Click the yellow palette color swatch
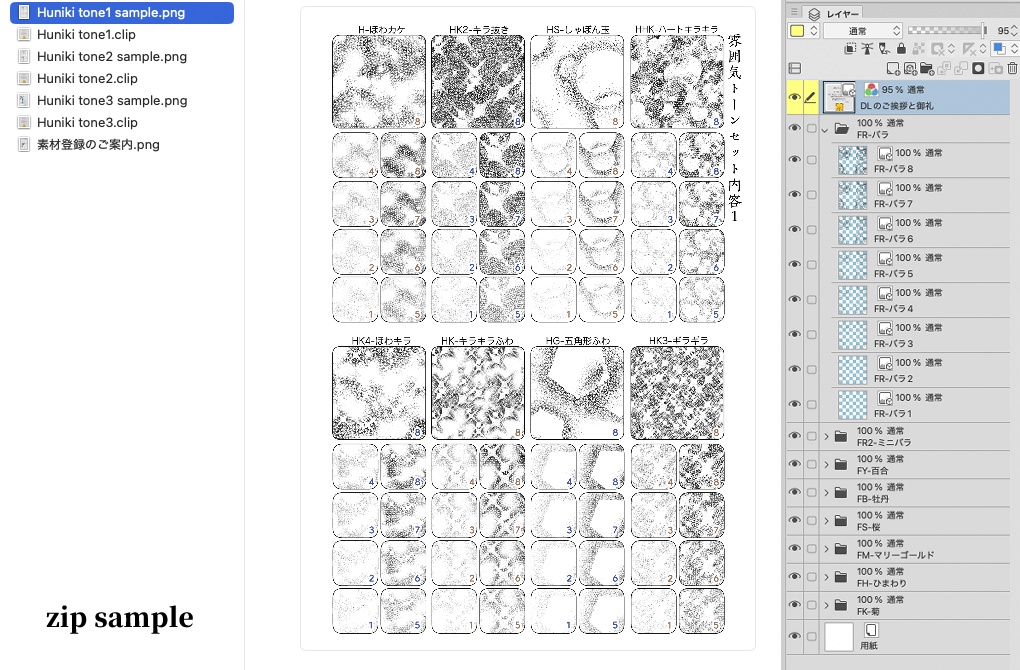This screenshot has width=1020, height=670. (x=797, y=31)
